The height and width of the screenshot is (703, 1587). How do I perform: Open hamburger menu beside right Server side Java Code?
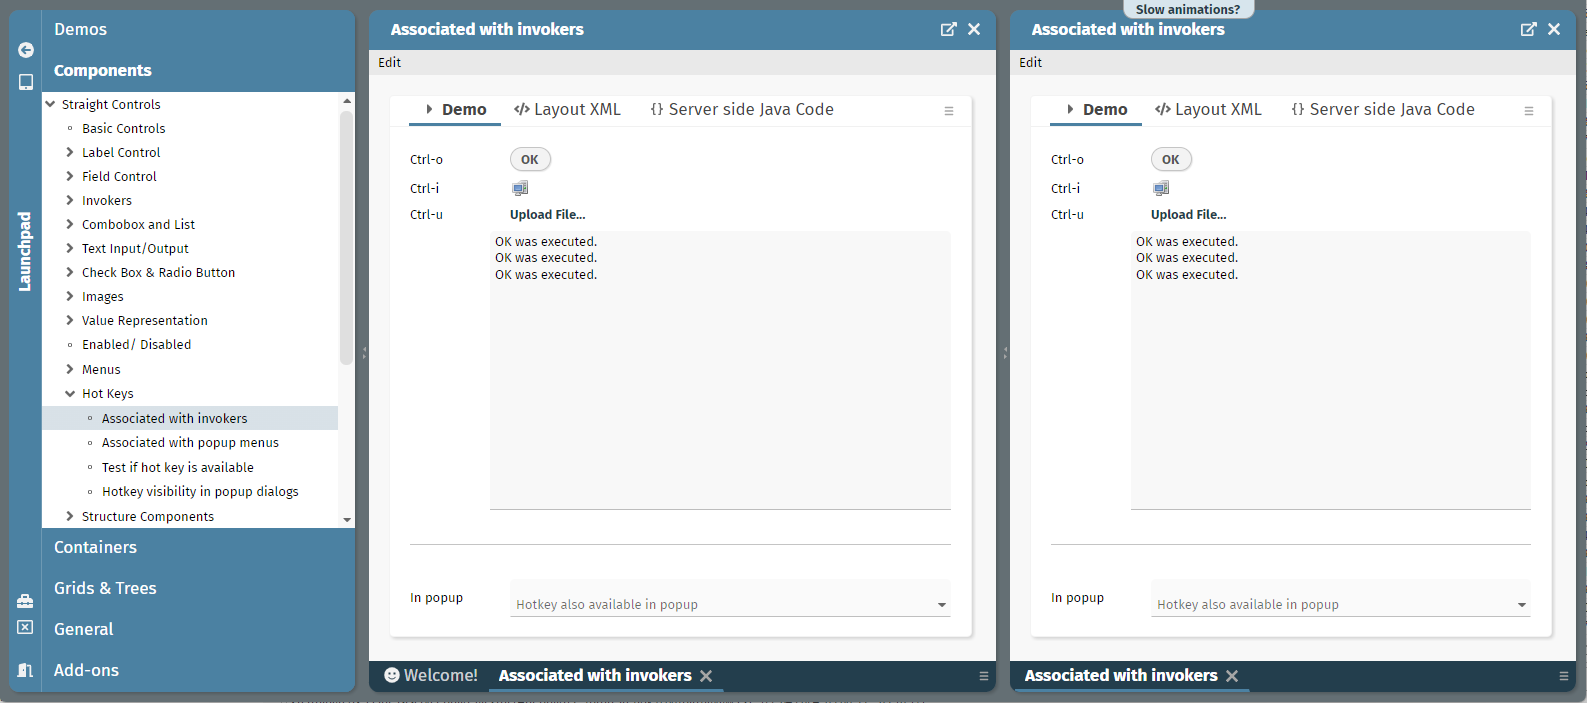pyautogui.click(x=1529, y=111)
